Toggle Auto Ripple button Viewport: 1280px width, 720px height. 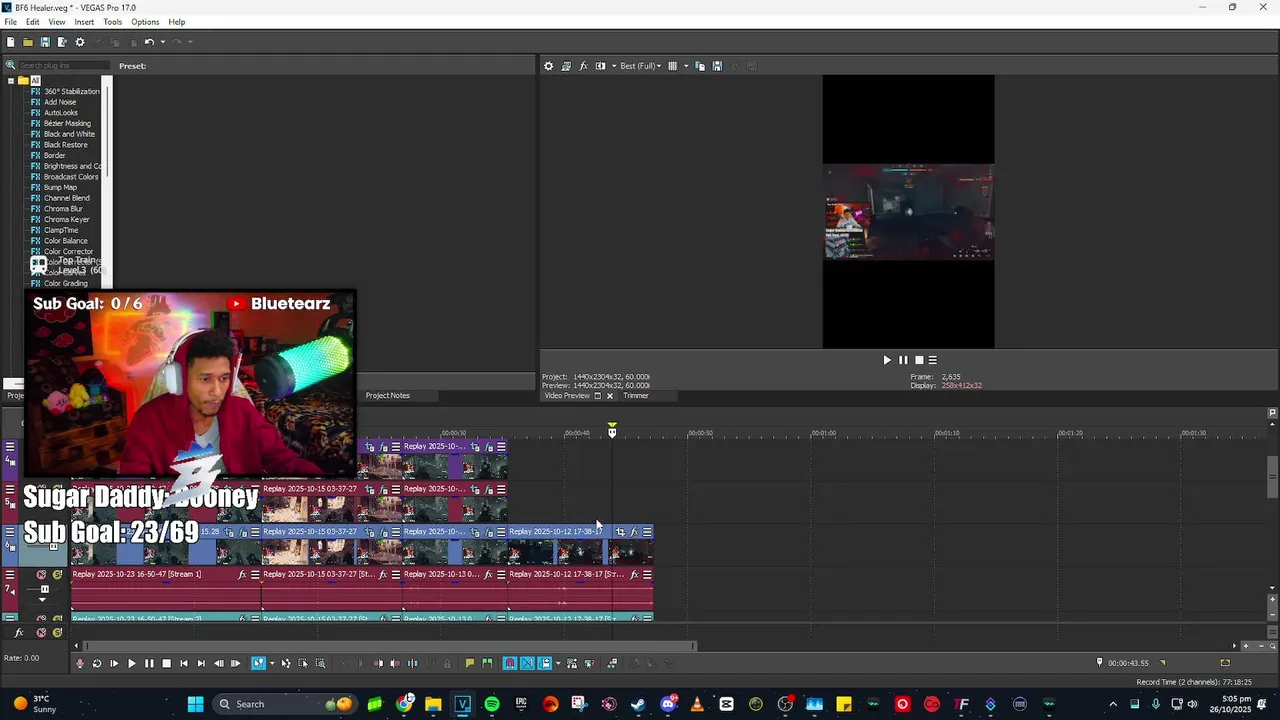click(x=545, y=663)
